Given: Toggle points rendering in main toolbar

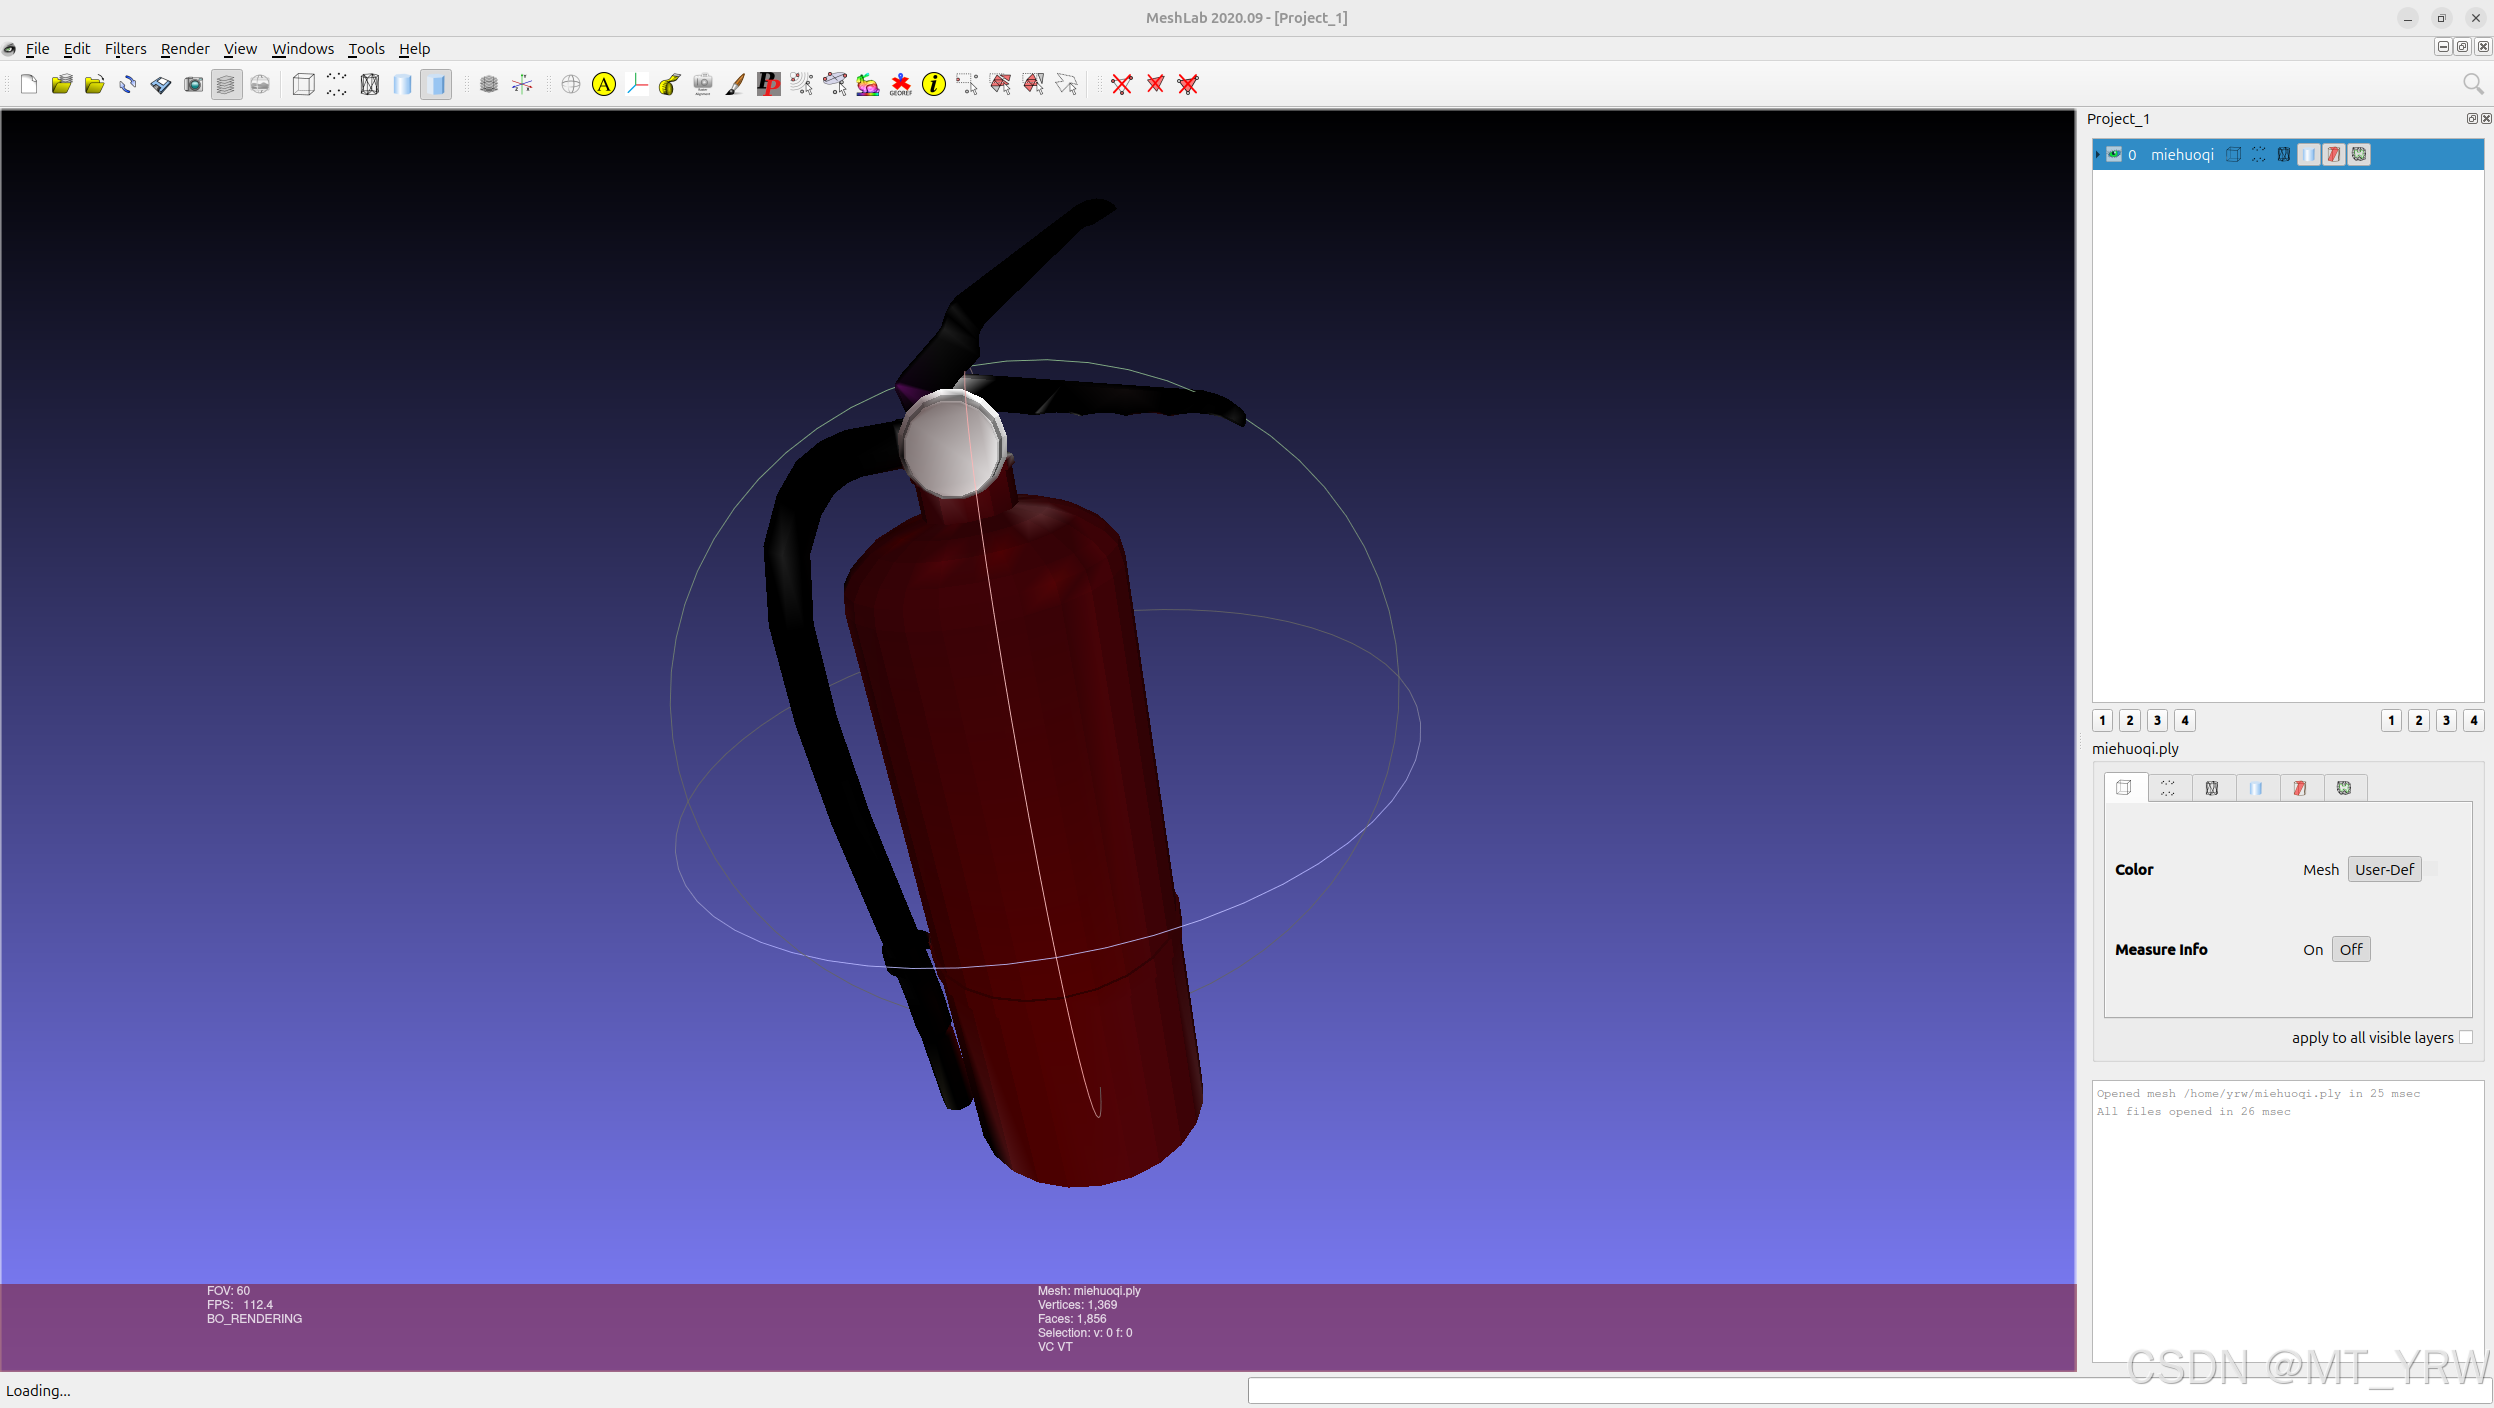Looking at the screenshot, I should point(337,85).
